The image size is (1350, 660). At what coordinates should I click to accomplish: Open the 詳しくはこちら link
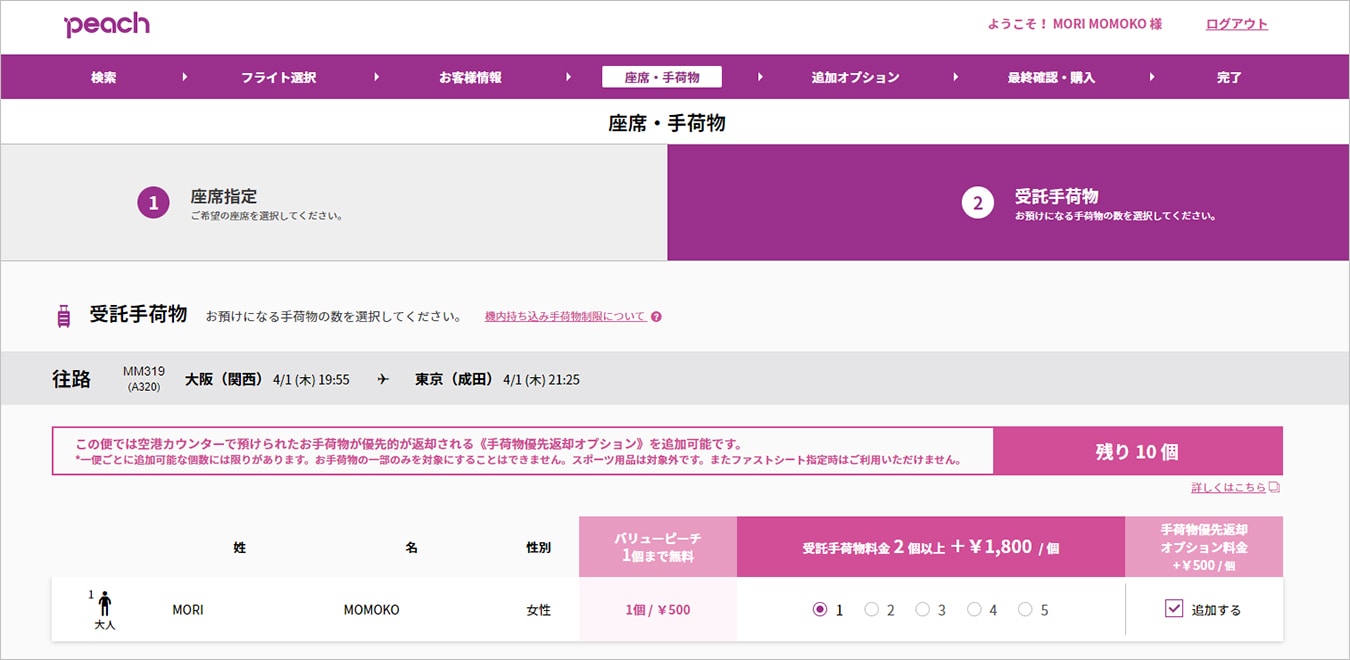coord(1229,488)
